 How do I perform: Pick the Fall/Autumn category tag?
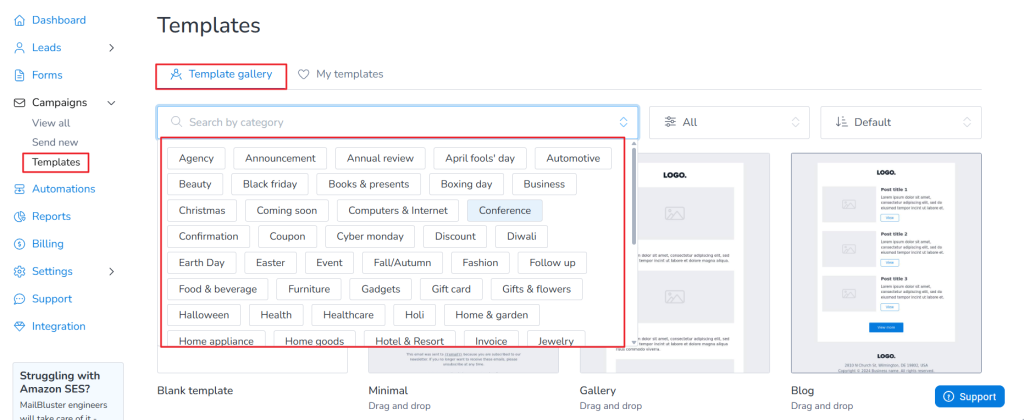[x=402, y=263]
